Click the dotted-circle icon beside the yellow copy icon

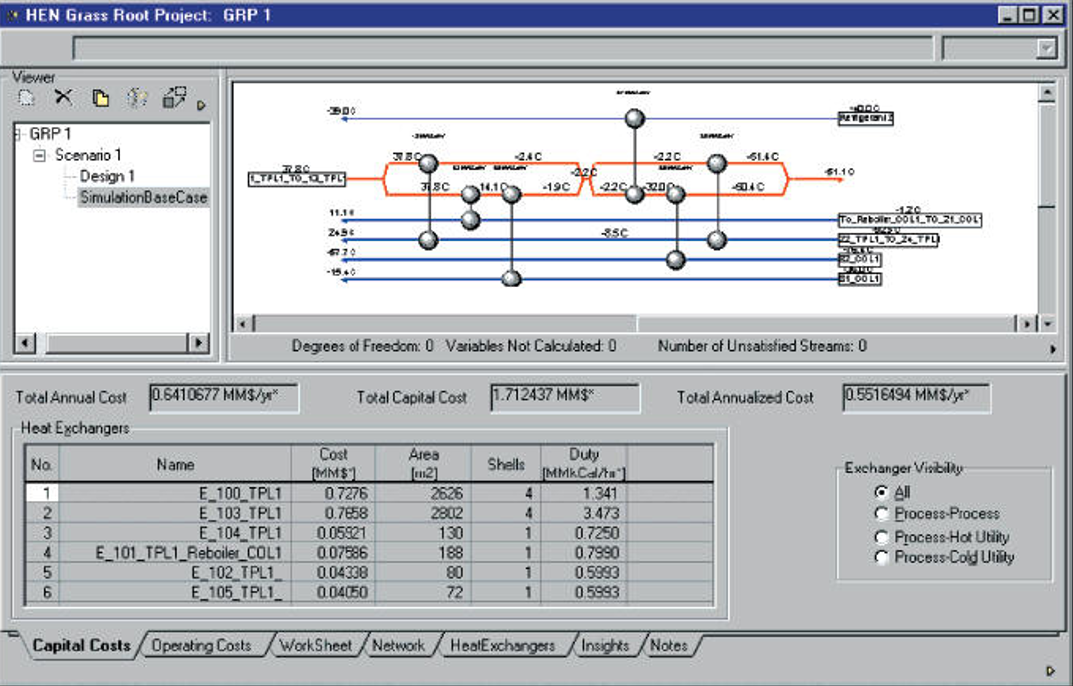pos(137,98)
